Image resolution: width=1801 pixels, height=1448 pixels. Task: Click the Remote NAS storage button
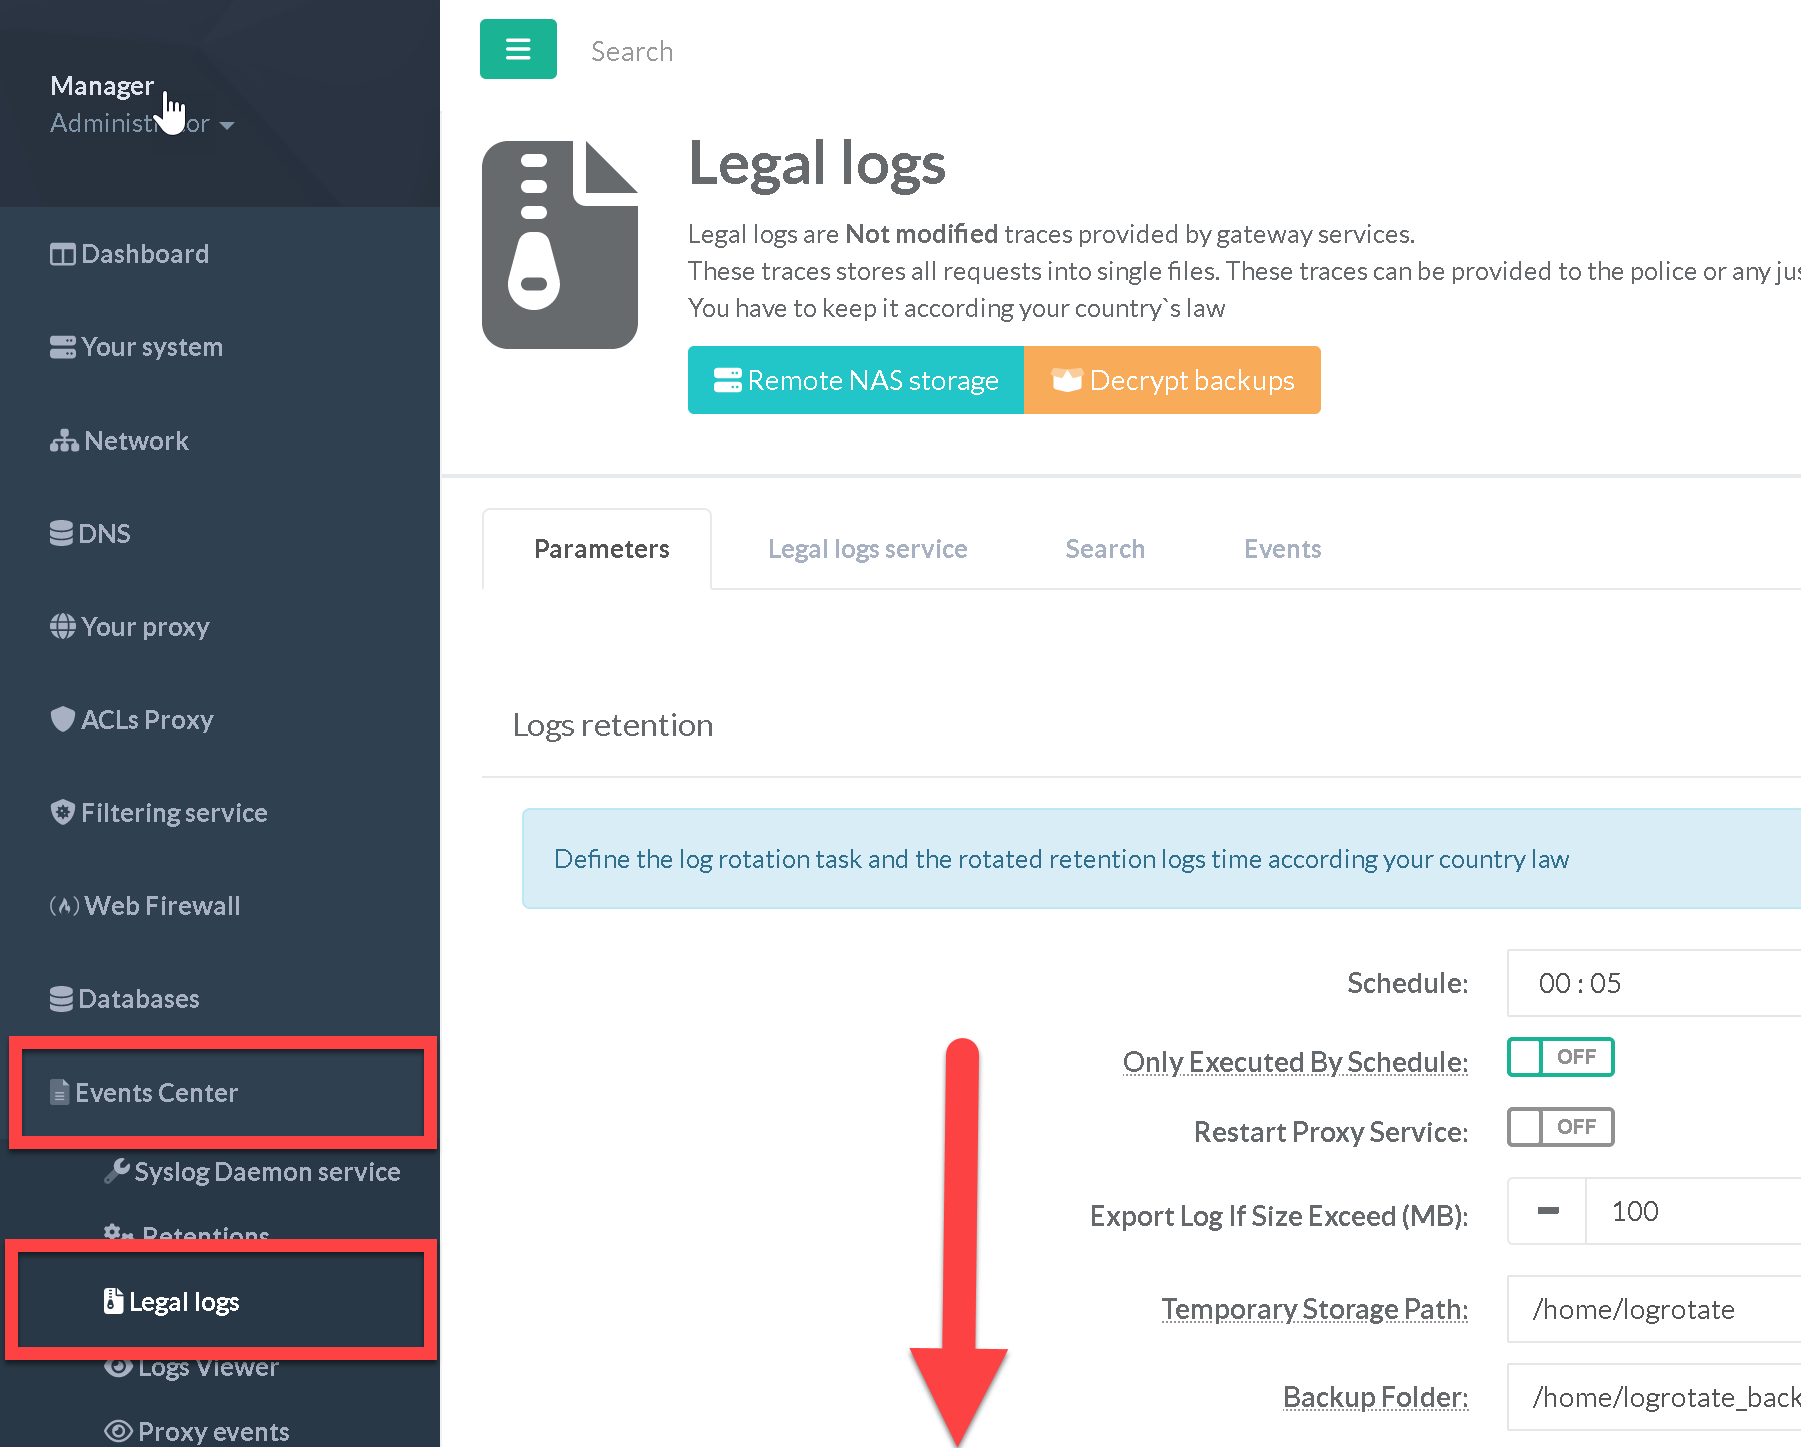point(855,380)
